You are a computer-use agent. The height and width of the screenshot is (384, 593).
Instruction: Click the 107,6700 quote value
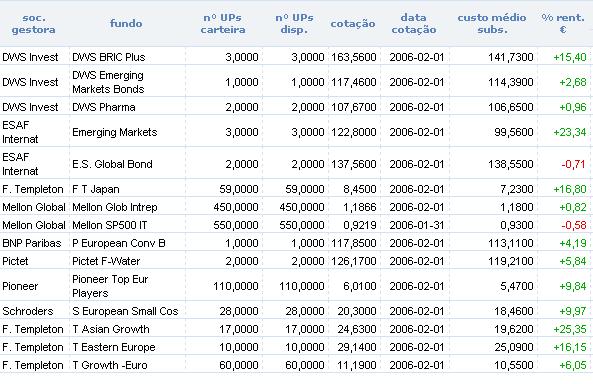(354, 107)
